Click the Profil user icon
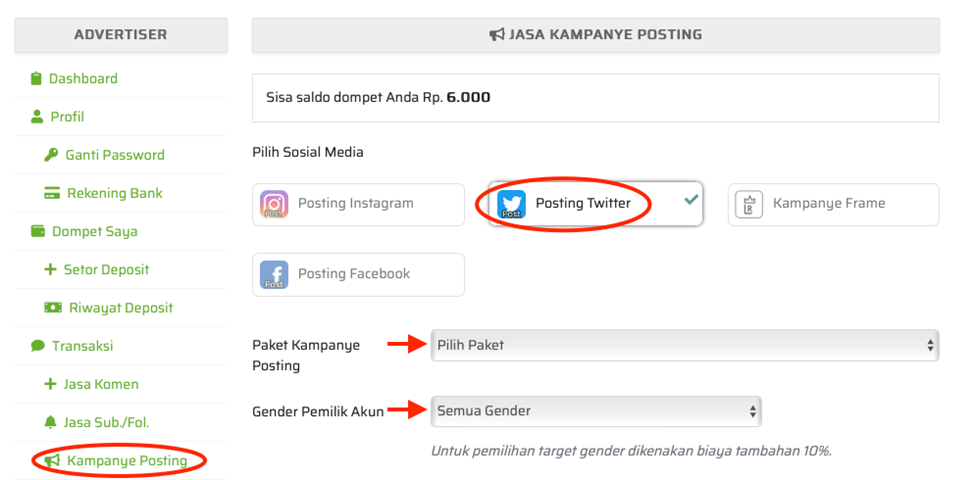The height and width of the screenshot is (480, 975). 38,117
